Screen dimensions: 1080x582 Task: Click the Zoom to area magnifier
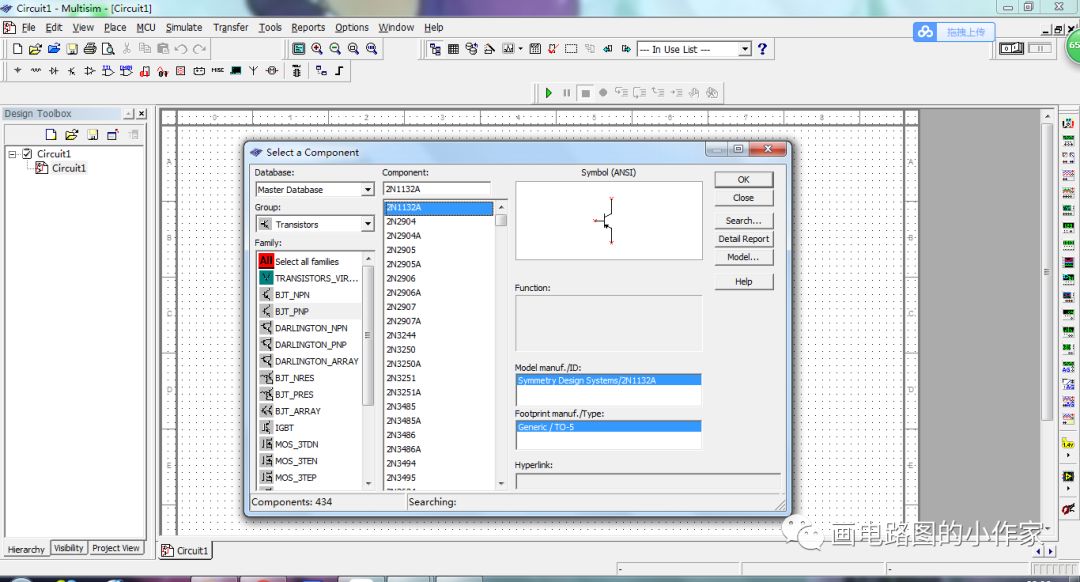pos(353,49)
